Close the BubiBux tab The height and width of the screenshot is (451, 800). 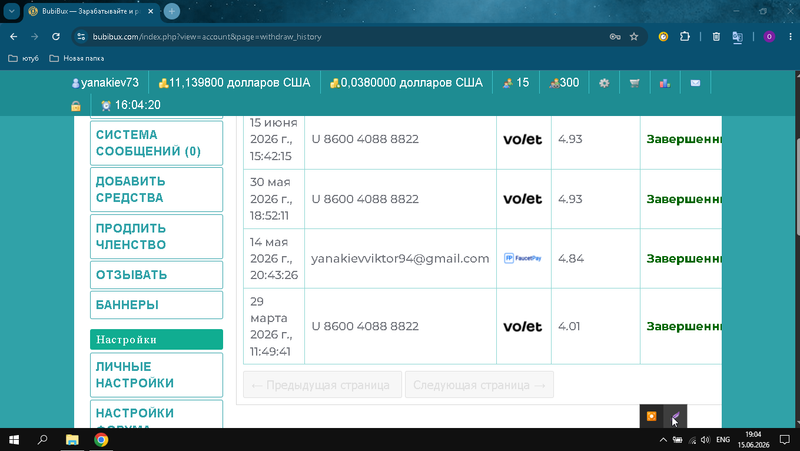click(151, 11)
